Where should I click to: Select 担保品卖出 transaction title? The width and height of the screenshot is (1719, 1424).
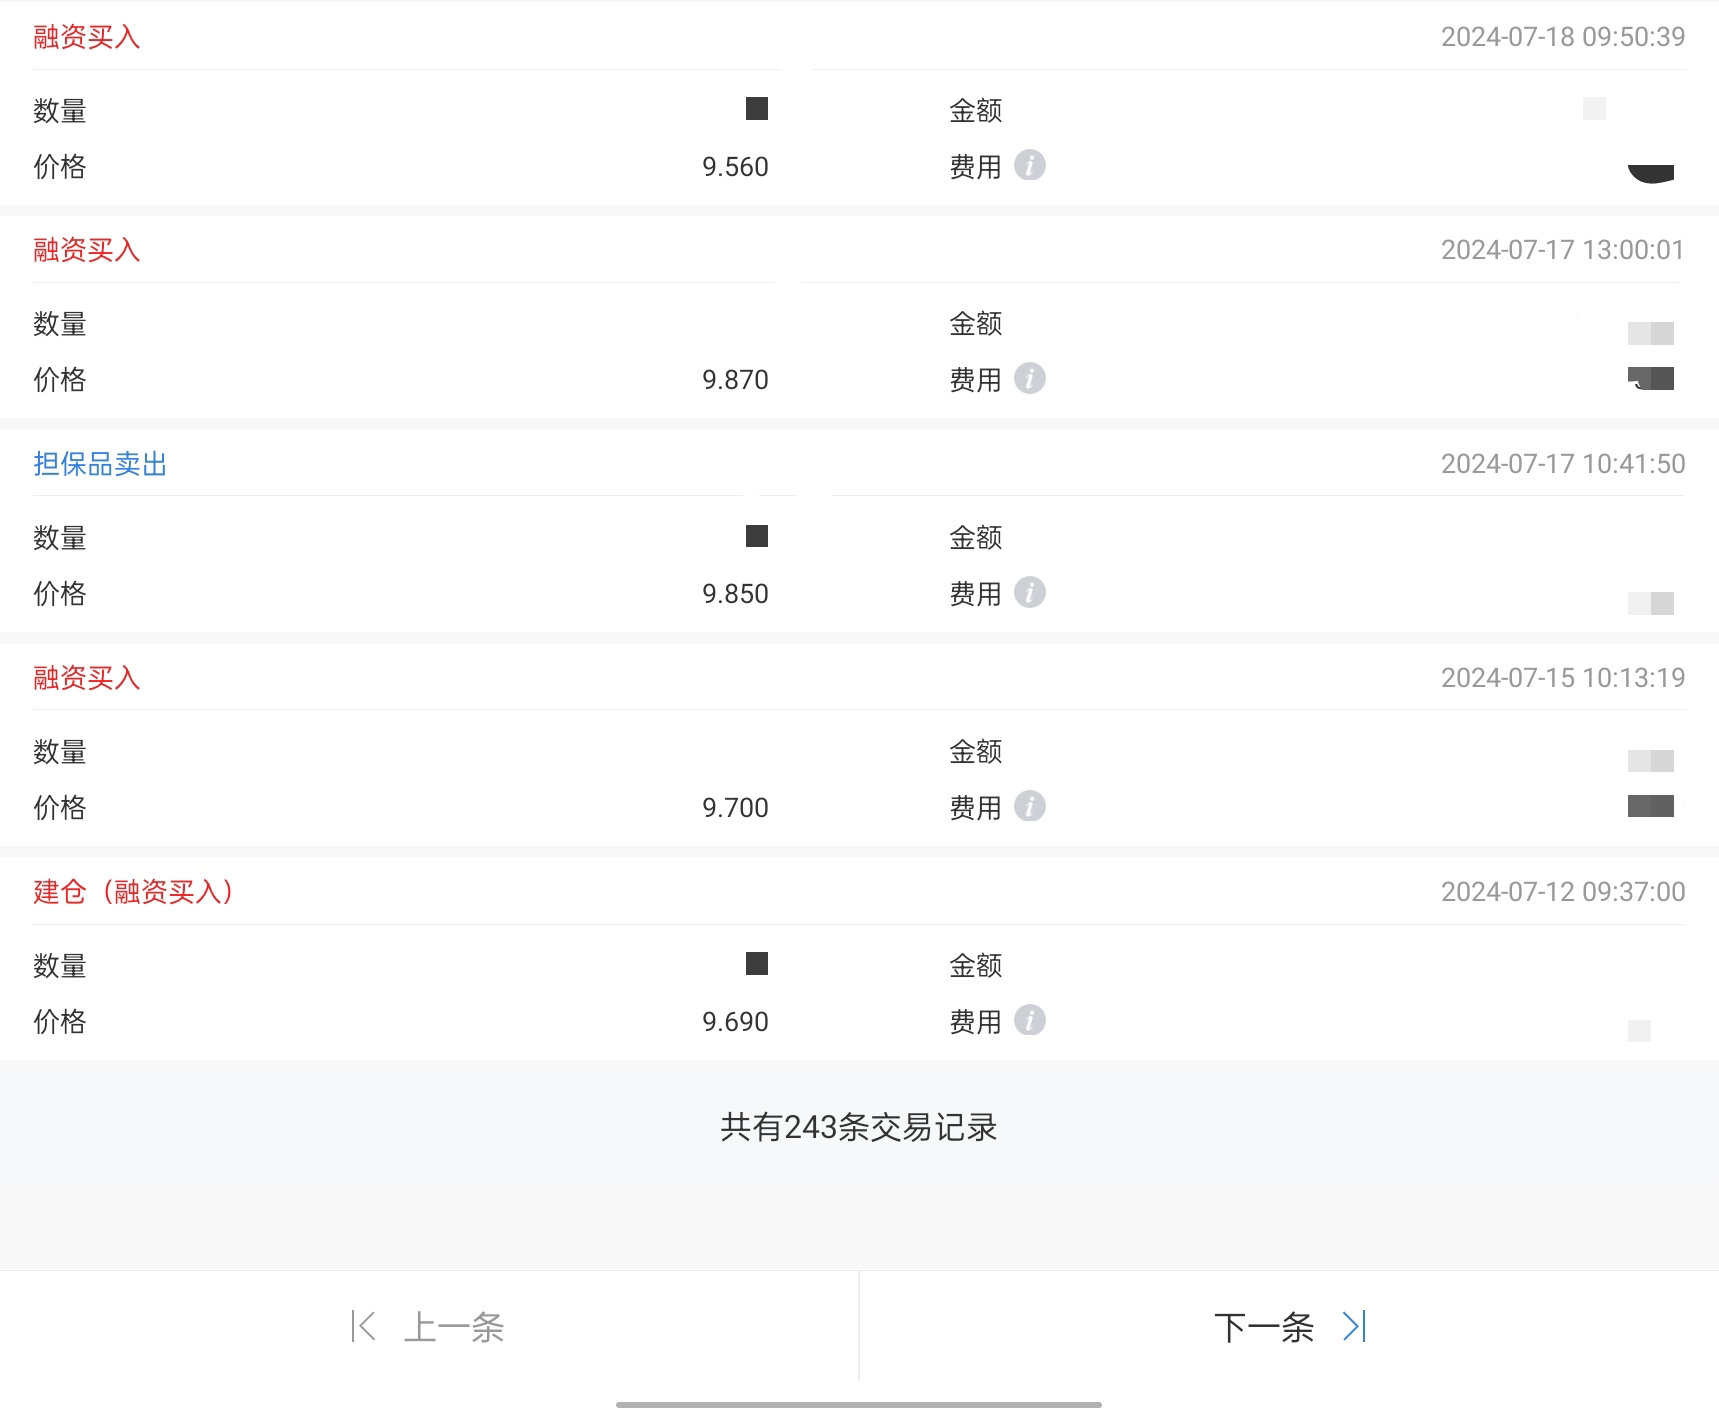coord(100,464)
